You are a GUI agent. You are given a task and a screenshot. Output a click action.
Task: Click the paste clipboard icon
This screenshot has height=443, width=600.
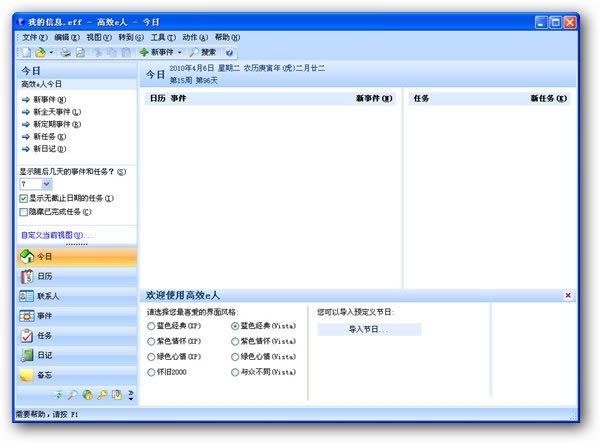pos(126,52)
